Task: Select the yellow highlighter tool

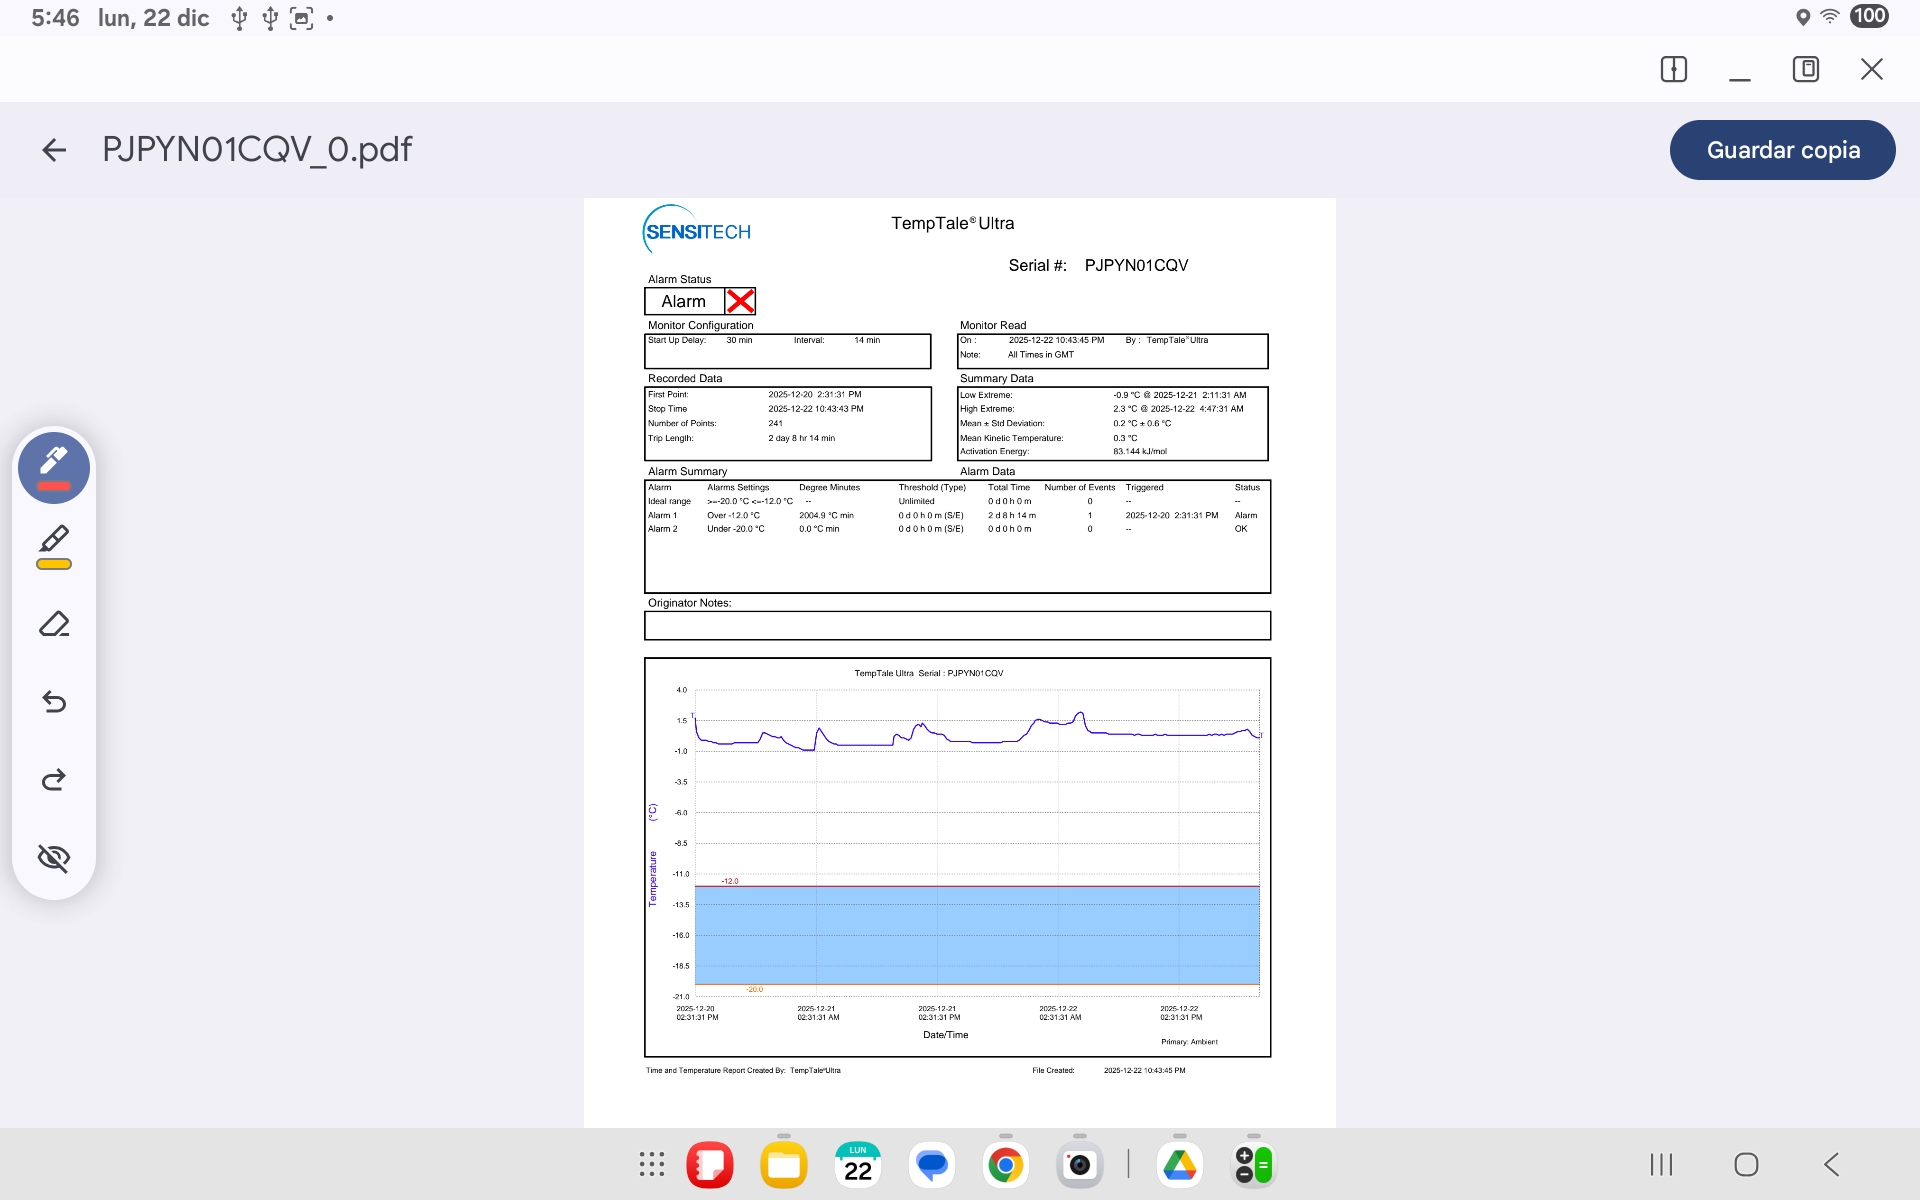Action: point(54,546)
